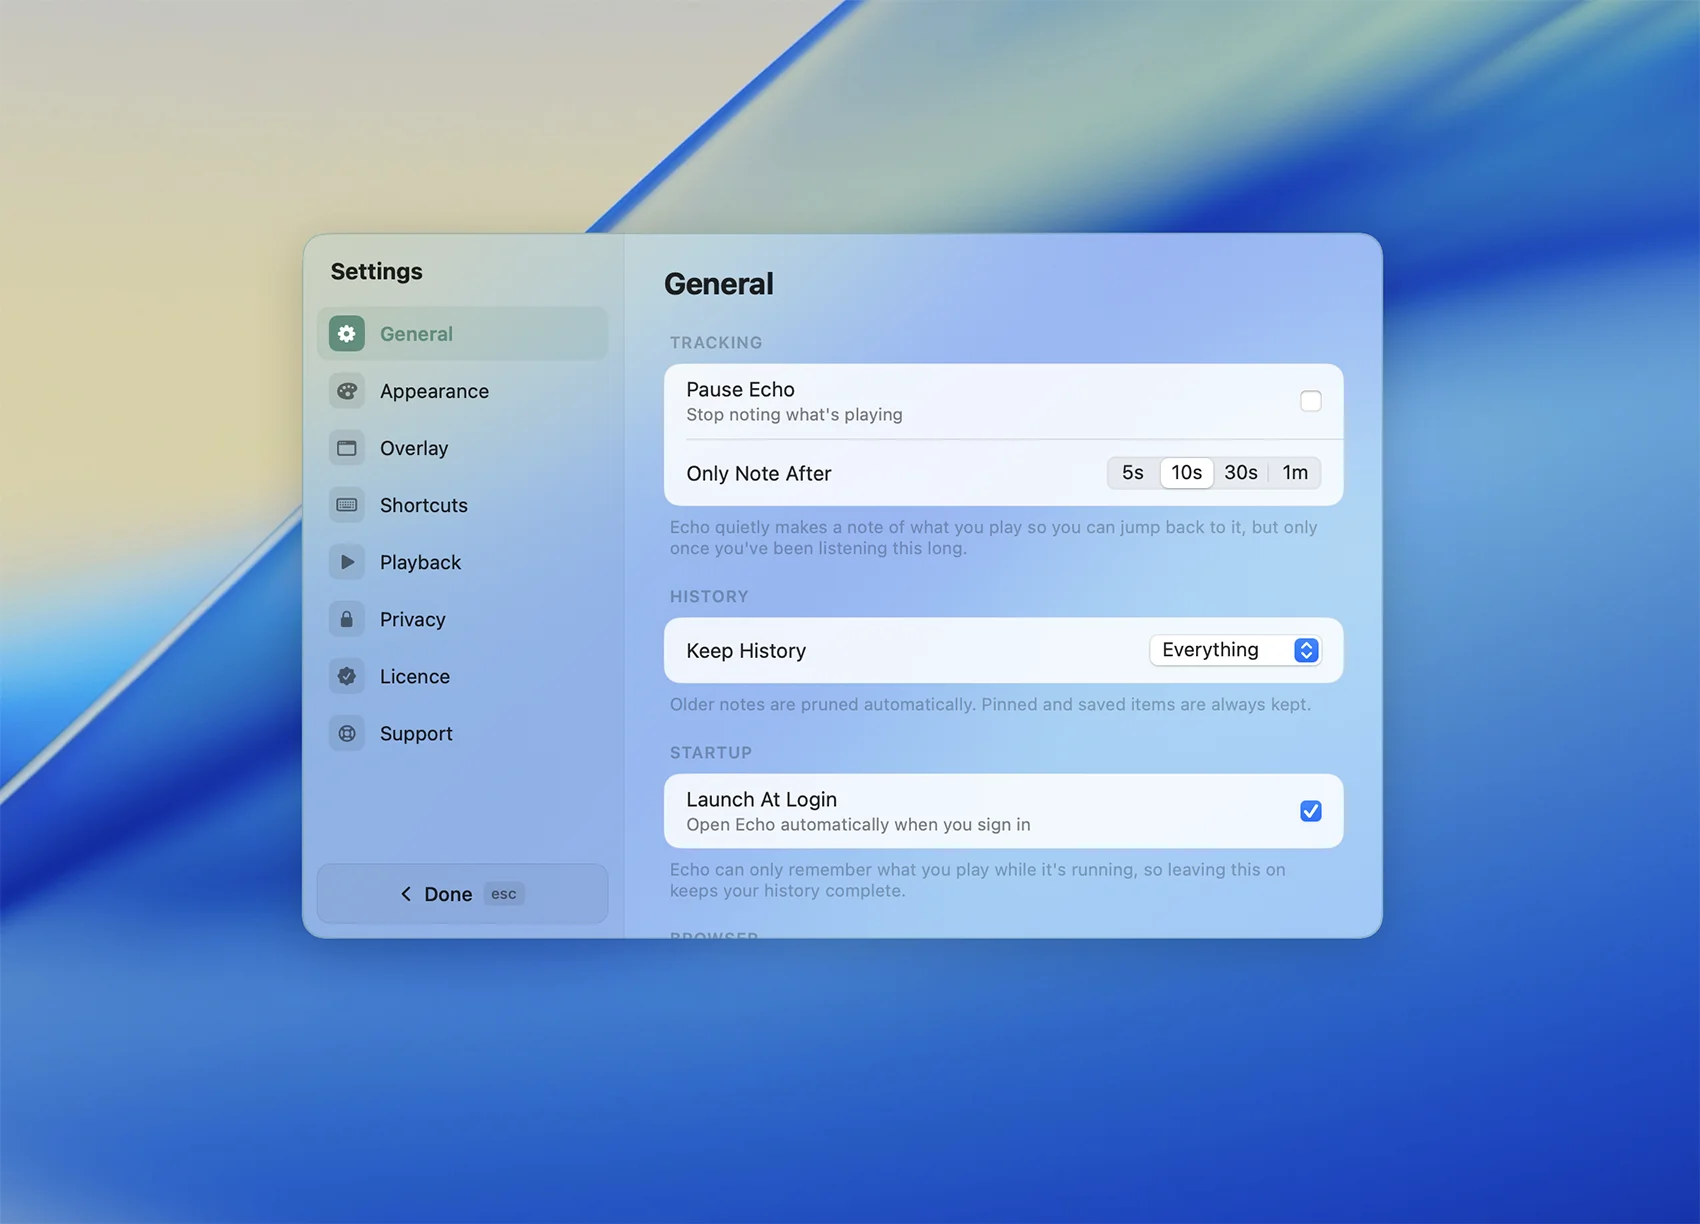This screenshot has width=1700, height=1224.
Task: Click the HISTORY section header
Action: [x=709, y=597]
